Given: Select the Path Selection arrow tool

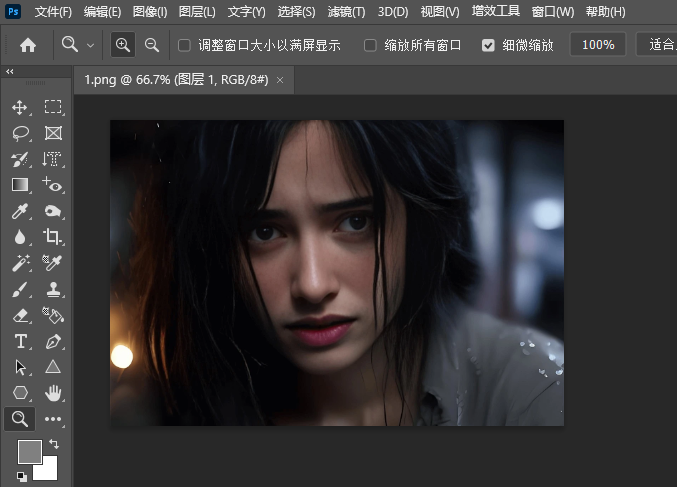Looking at the screenshot, I should click(20, 367).
